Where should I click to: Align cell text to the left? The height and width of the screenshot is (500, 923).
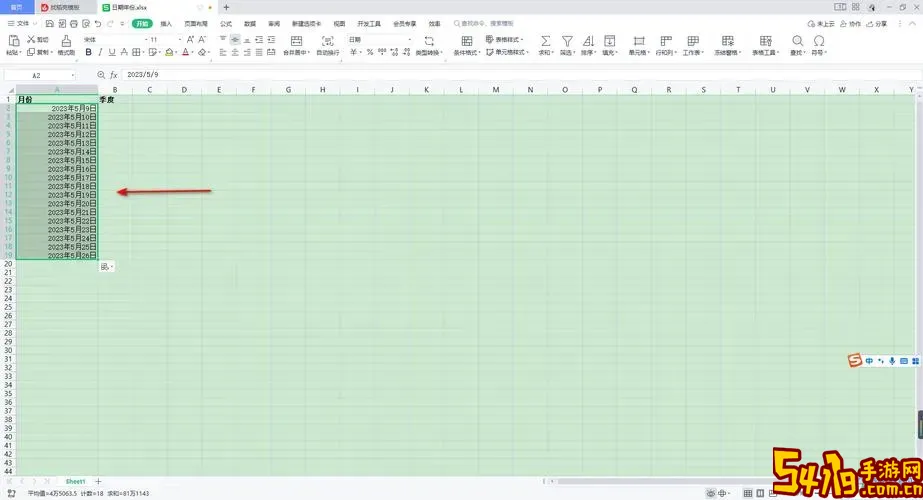click(223, 52)
